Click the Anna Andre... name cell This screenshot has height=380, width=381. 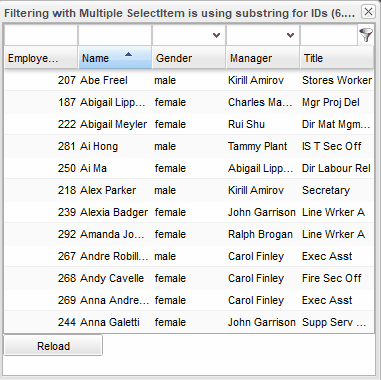(115, 300)
